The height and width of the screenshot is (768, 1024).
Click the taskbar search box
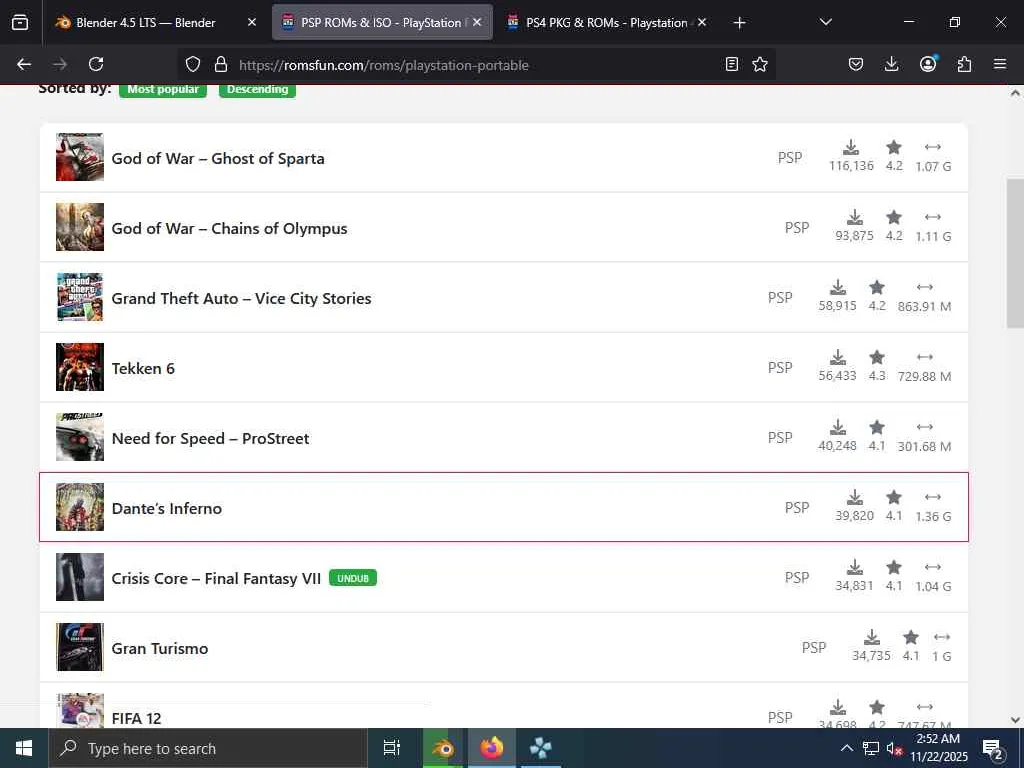click(208, 748)
